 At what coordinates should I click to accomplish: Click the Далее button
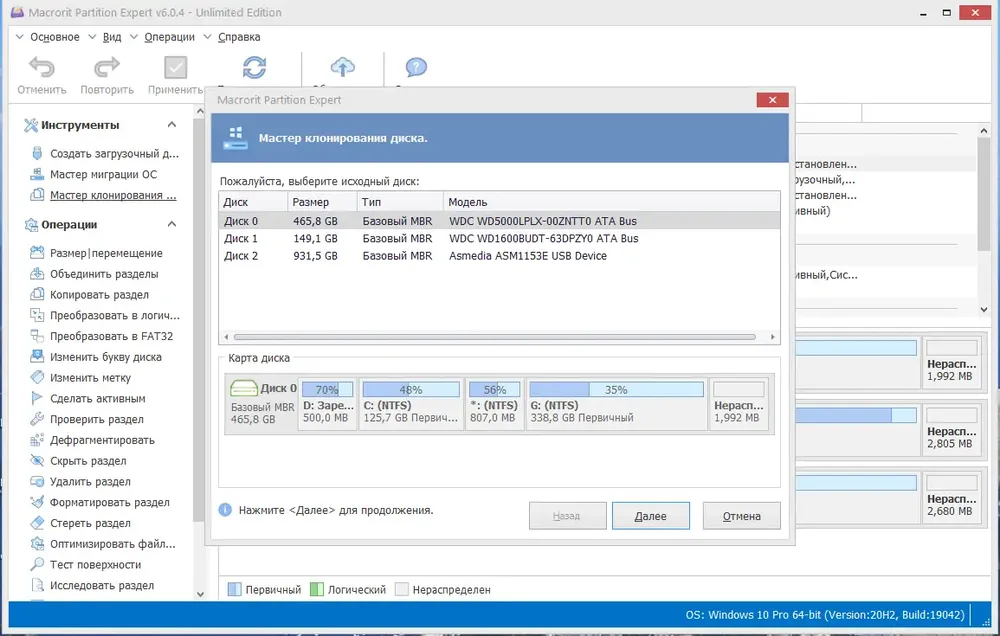tap(651, 516)
